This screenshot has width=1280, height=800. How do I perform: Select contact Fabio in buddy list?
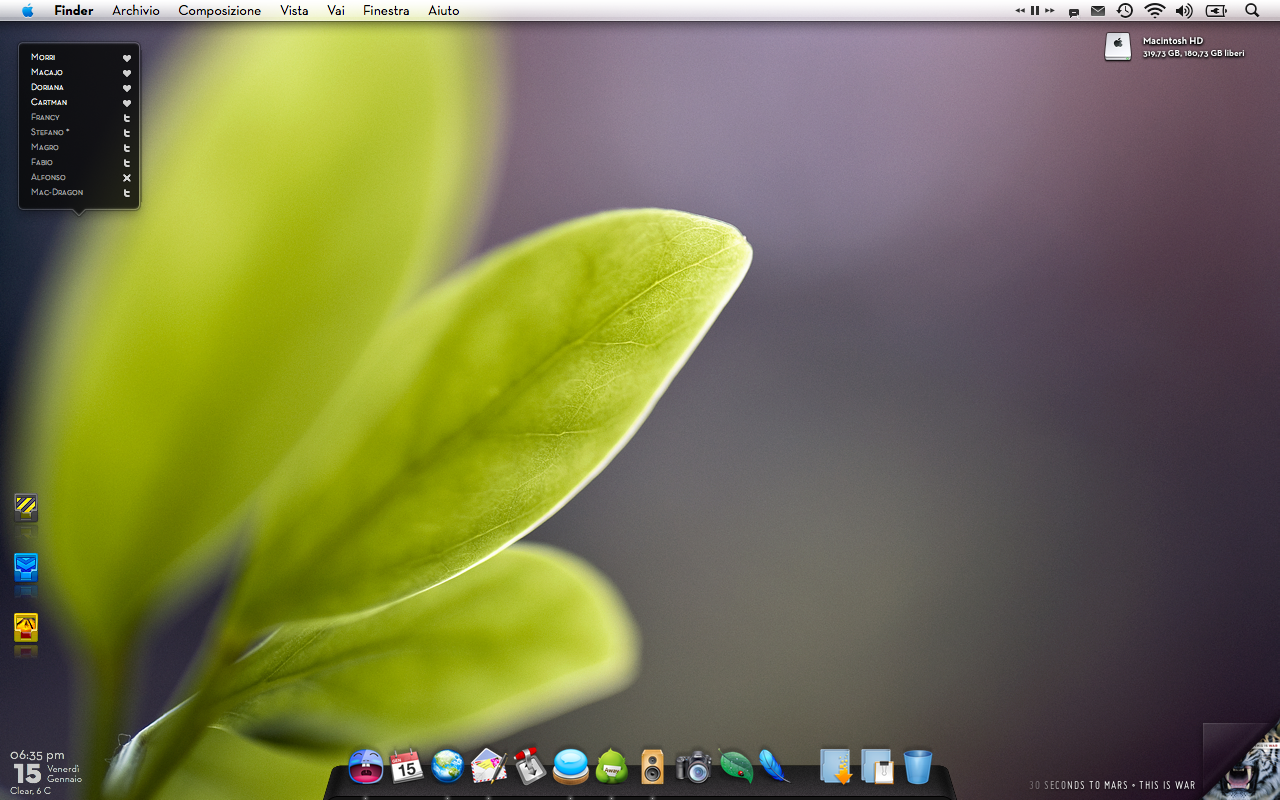42,162
